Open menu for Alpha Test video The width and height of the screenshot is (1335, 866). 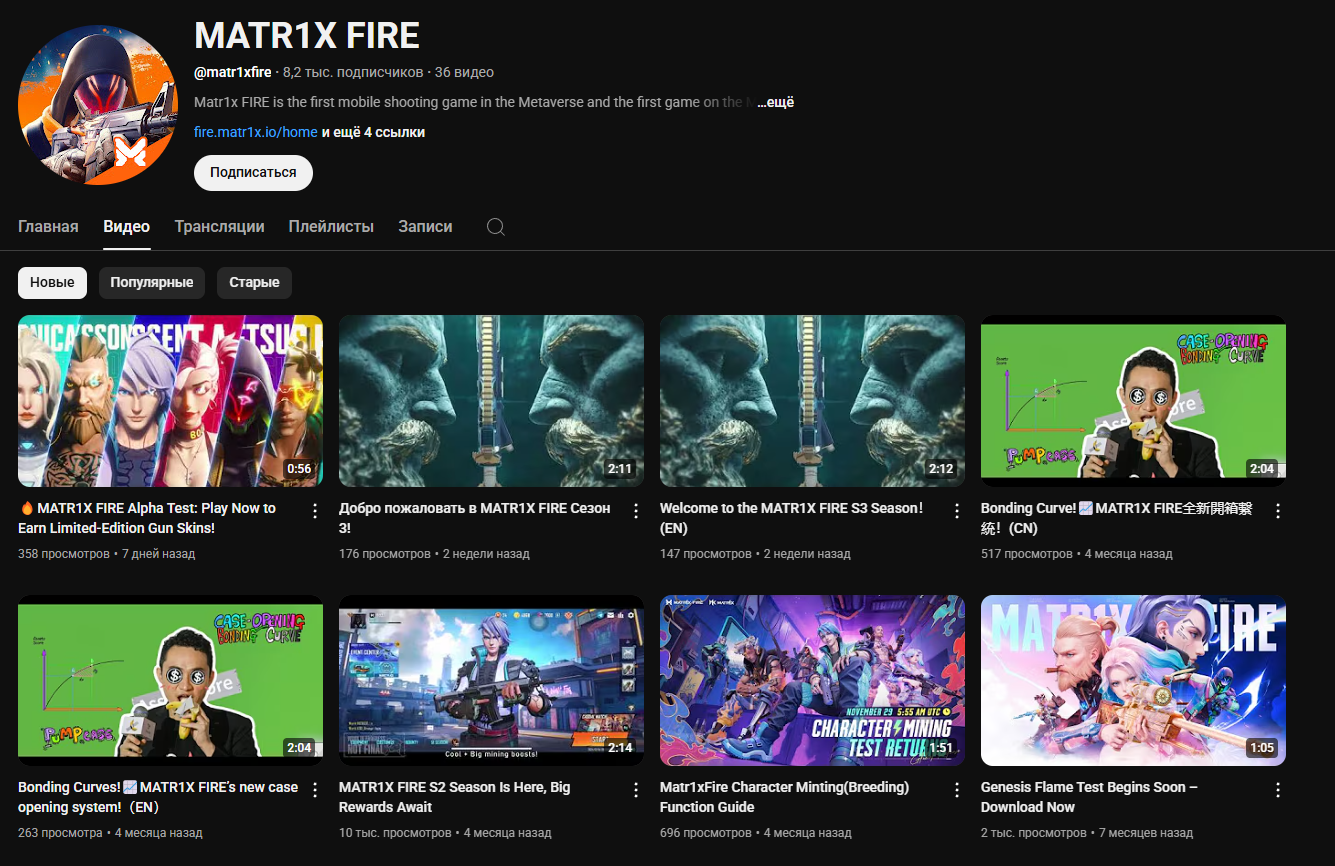click(x=315, y=511)
